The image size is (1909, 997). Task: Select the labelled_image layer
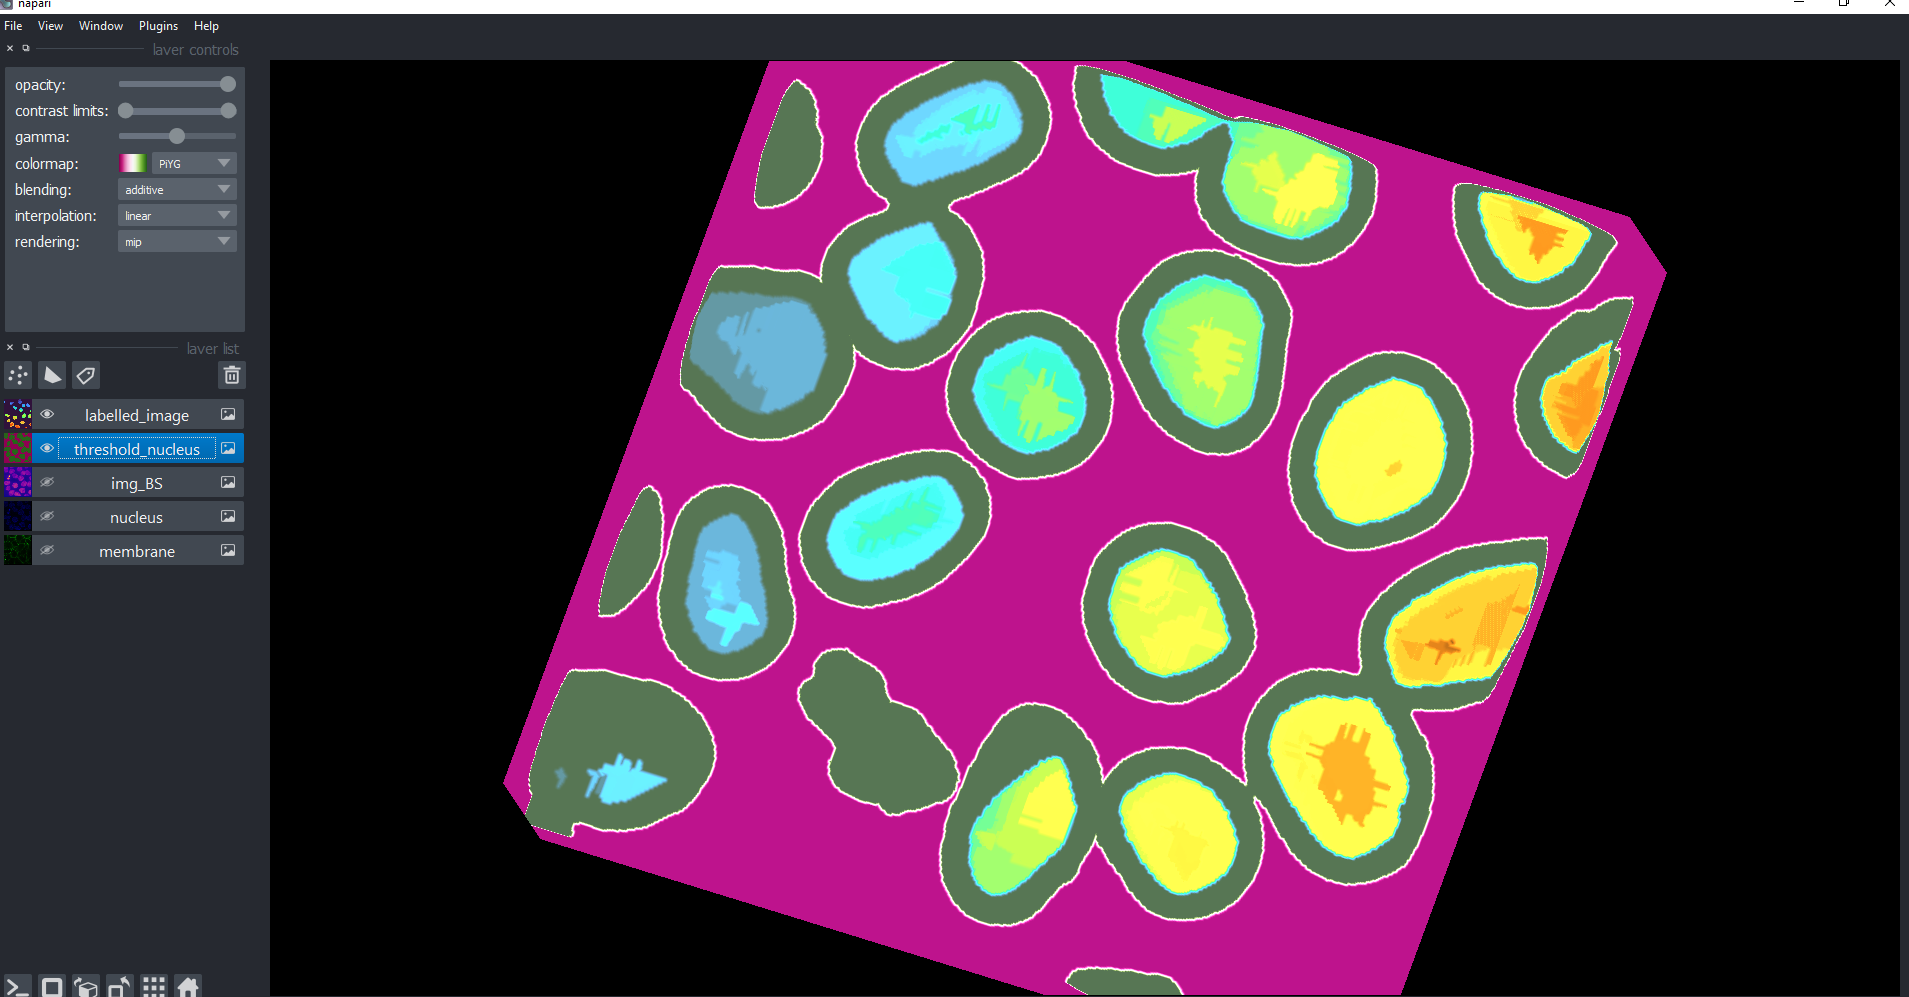(137, 414)
